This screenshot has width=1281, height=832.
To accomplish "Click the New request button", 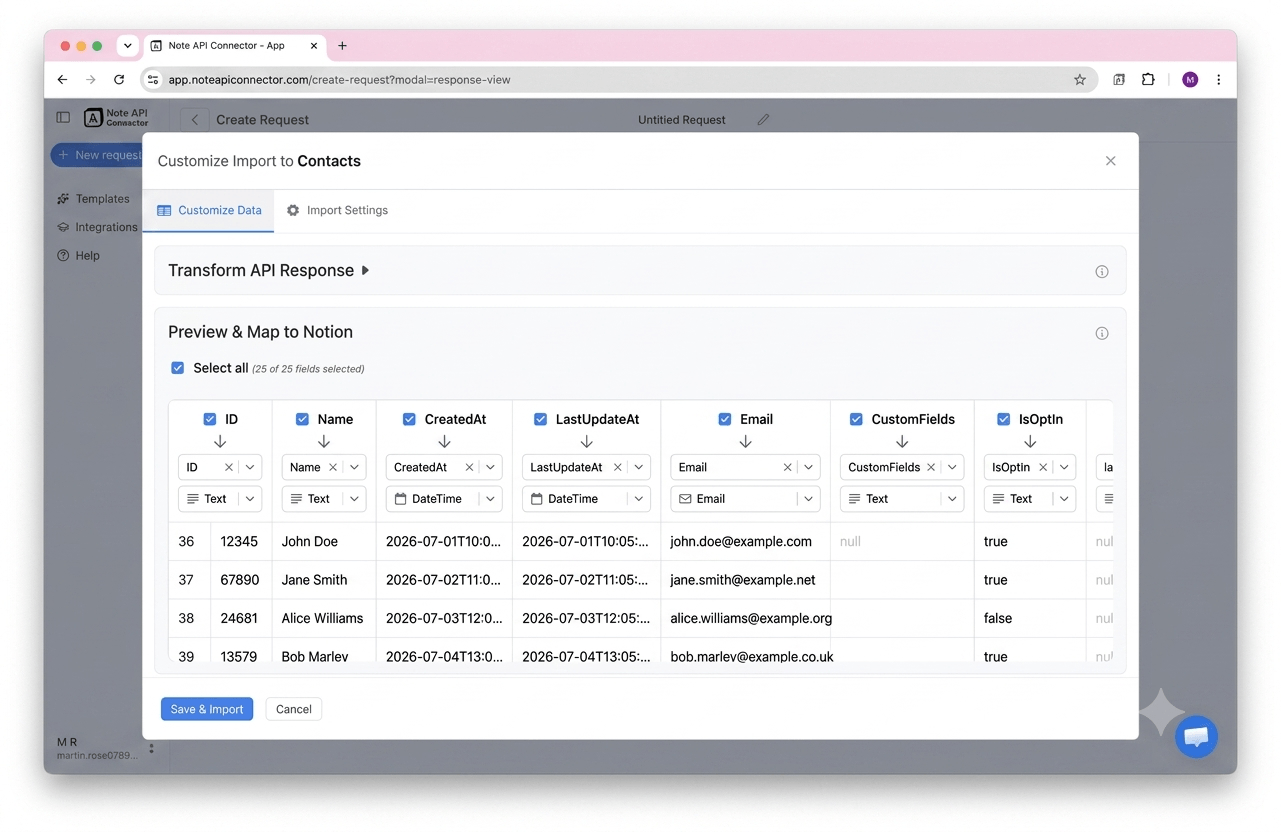I will [x=98, y=155].
